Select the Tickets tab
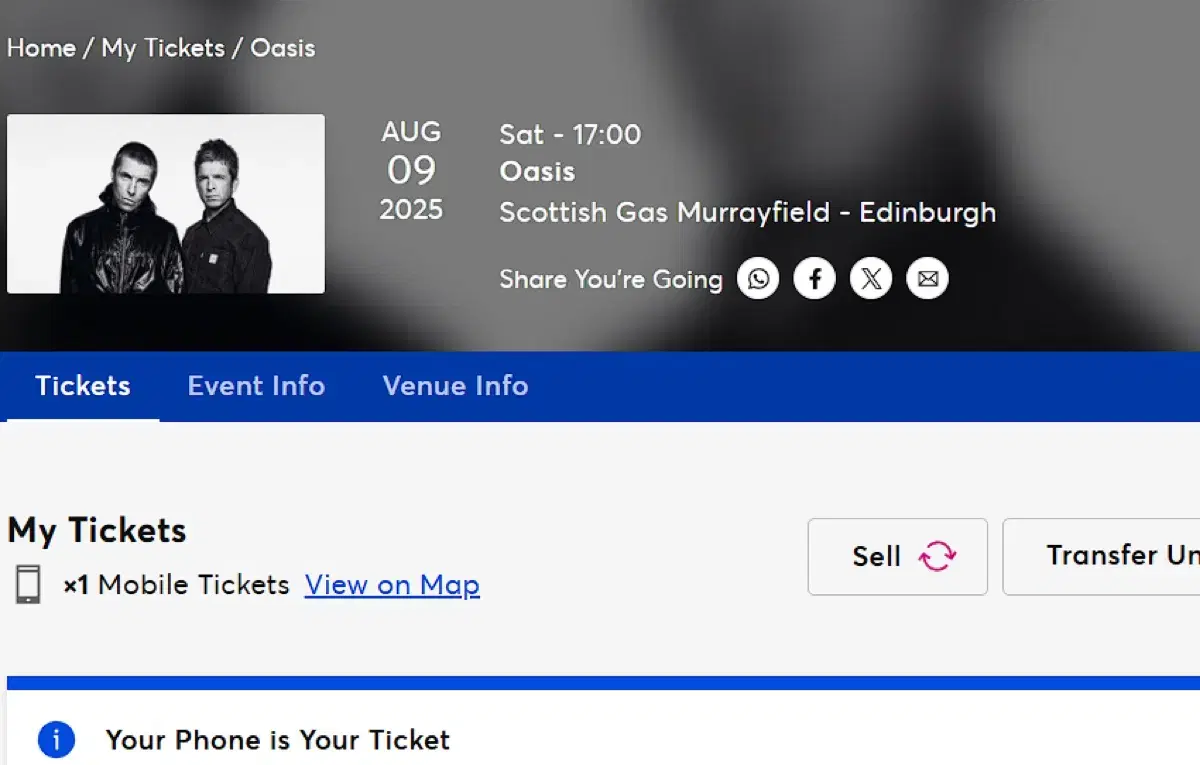 pyautogui.click(x=83, y=386)
